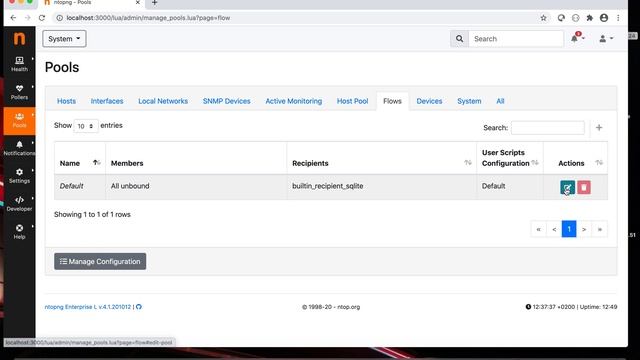Bookmark this page with the star icon

(x=543, y=18)
